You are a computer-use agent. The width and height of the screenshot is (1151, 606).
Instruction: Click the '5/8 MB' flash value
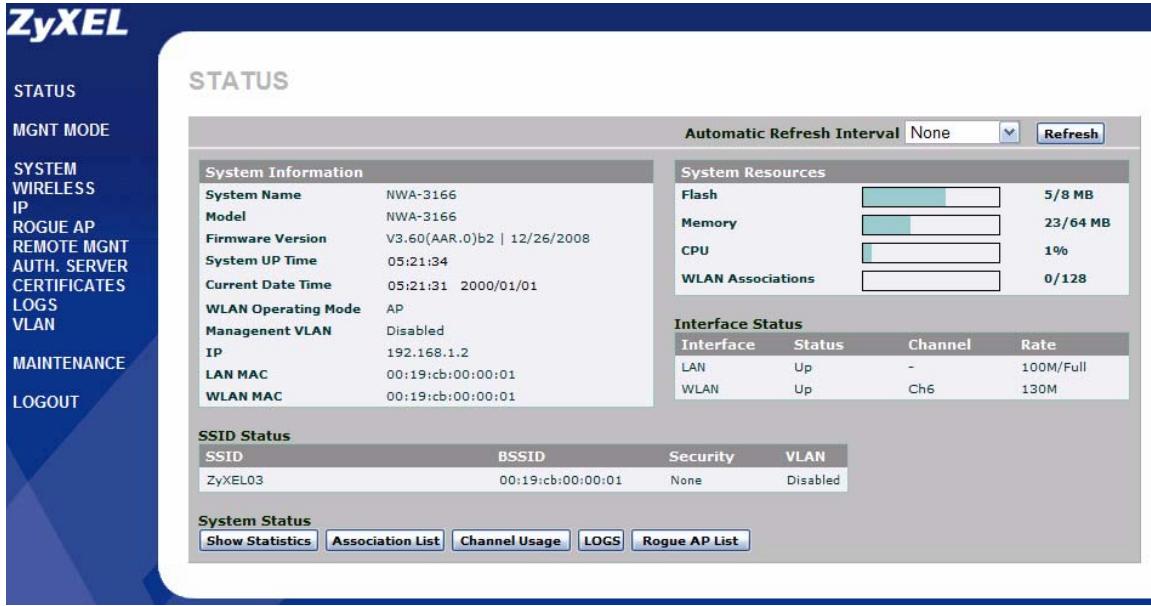click(1069, 195)
